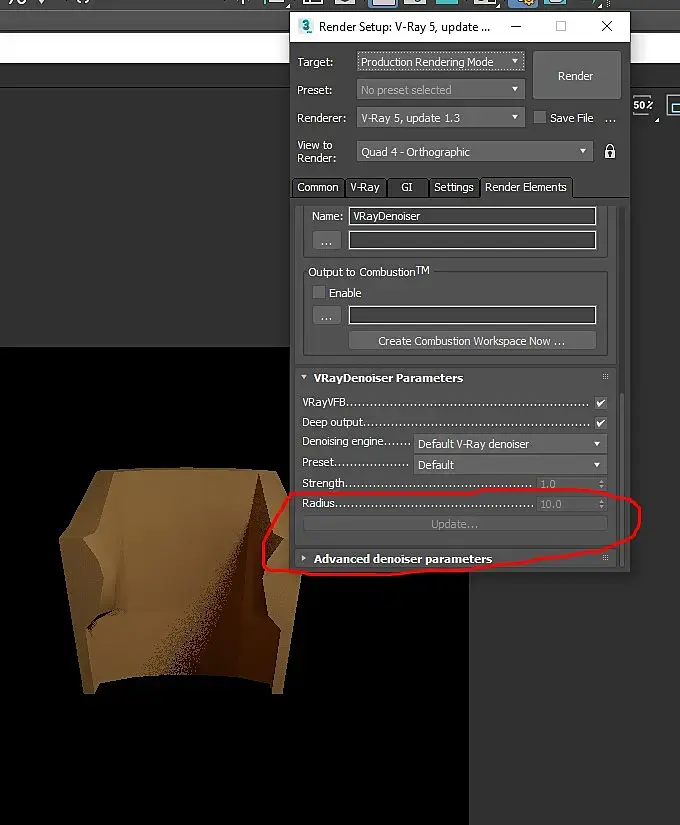The height and width of the screenshot is (825, 680).
Task: Select the Render Elements tab
Action: point(526,187)
